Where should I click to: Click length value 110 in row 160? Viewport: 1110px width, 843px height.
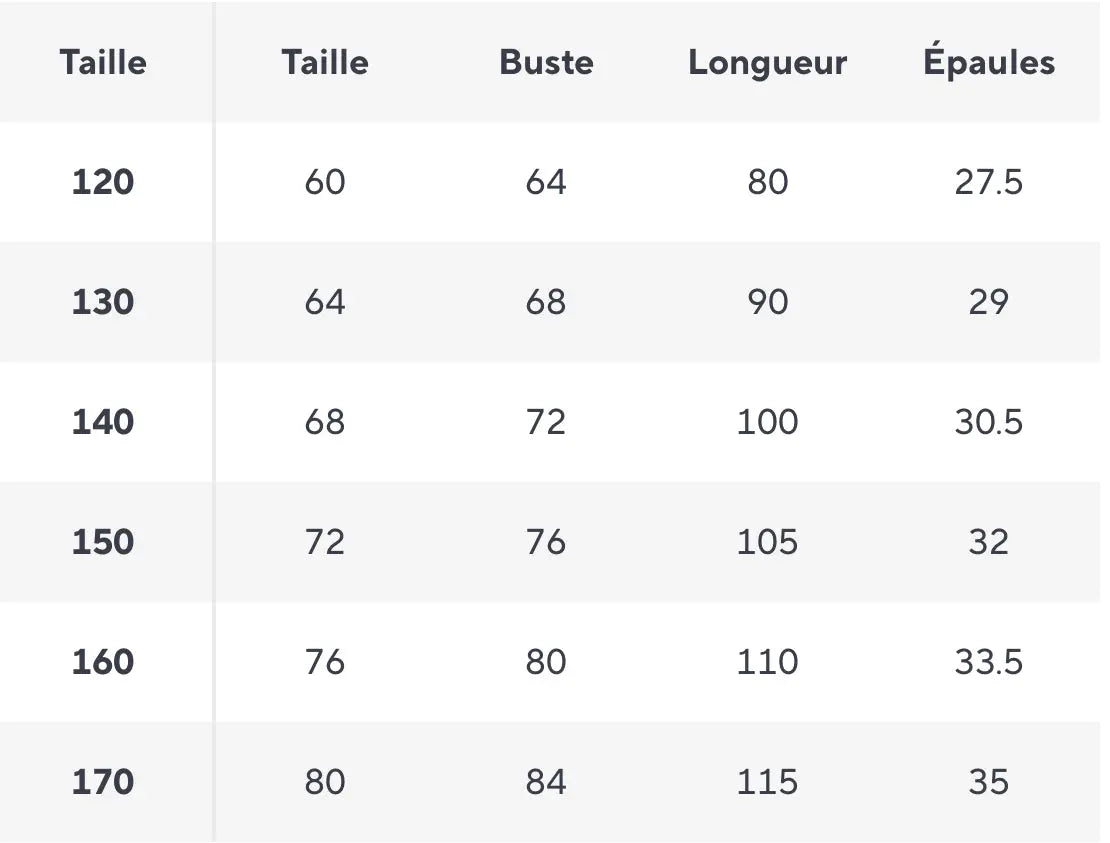click(x=767, y=662)
